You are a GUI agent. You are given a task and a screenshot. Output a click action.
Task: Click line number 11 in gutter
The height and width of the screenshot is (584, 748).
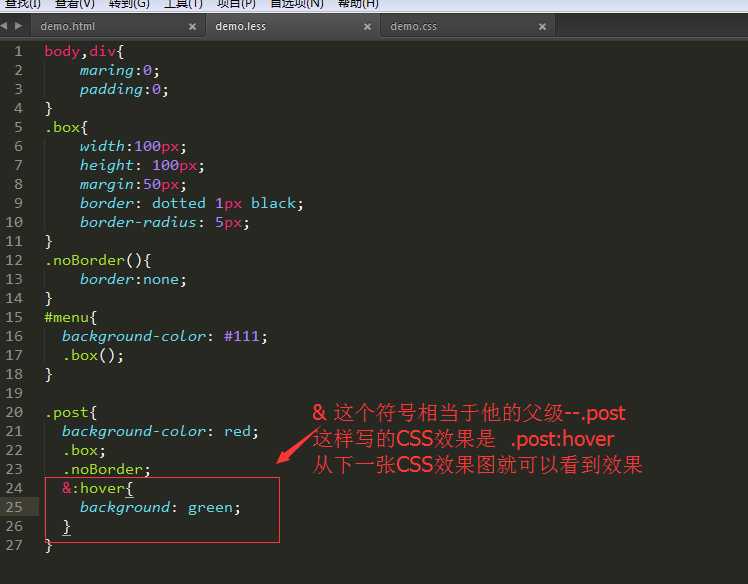14,241
